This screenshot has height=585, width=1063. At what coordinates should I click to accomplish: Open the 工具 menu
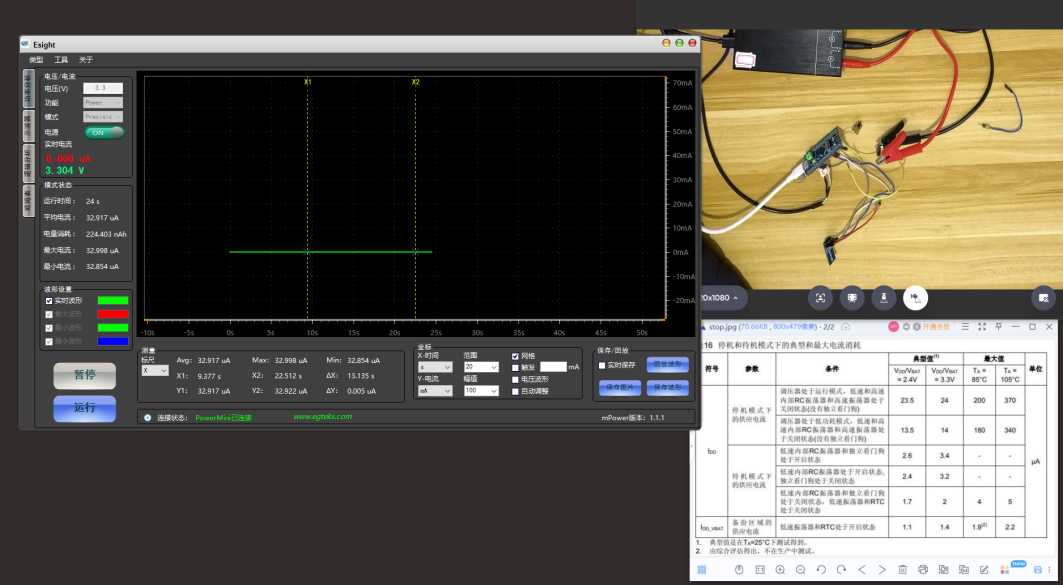point(62,60)
